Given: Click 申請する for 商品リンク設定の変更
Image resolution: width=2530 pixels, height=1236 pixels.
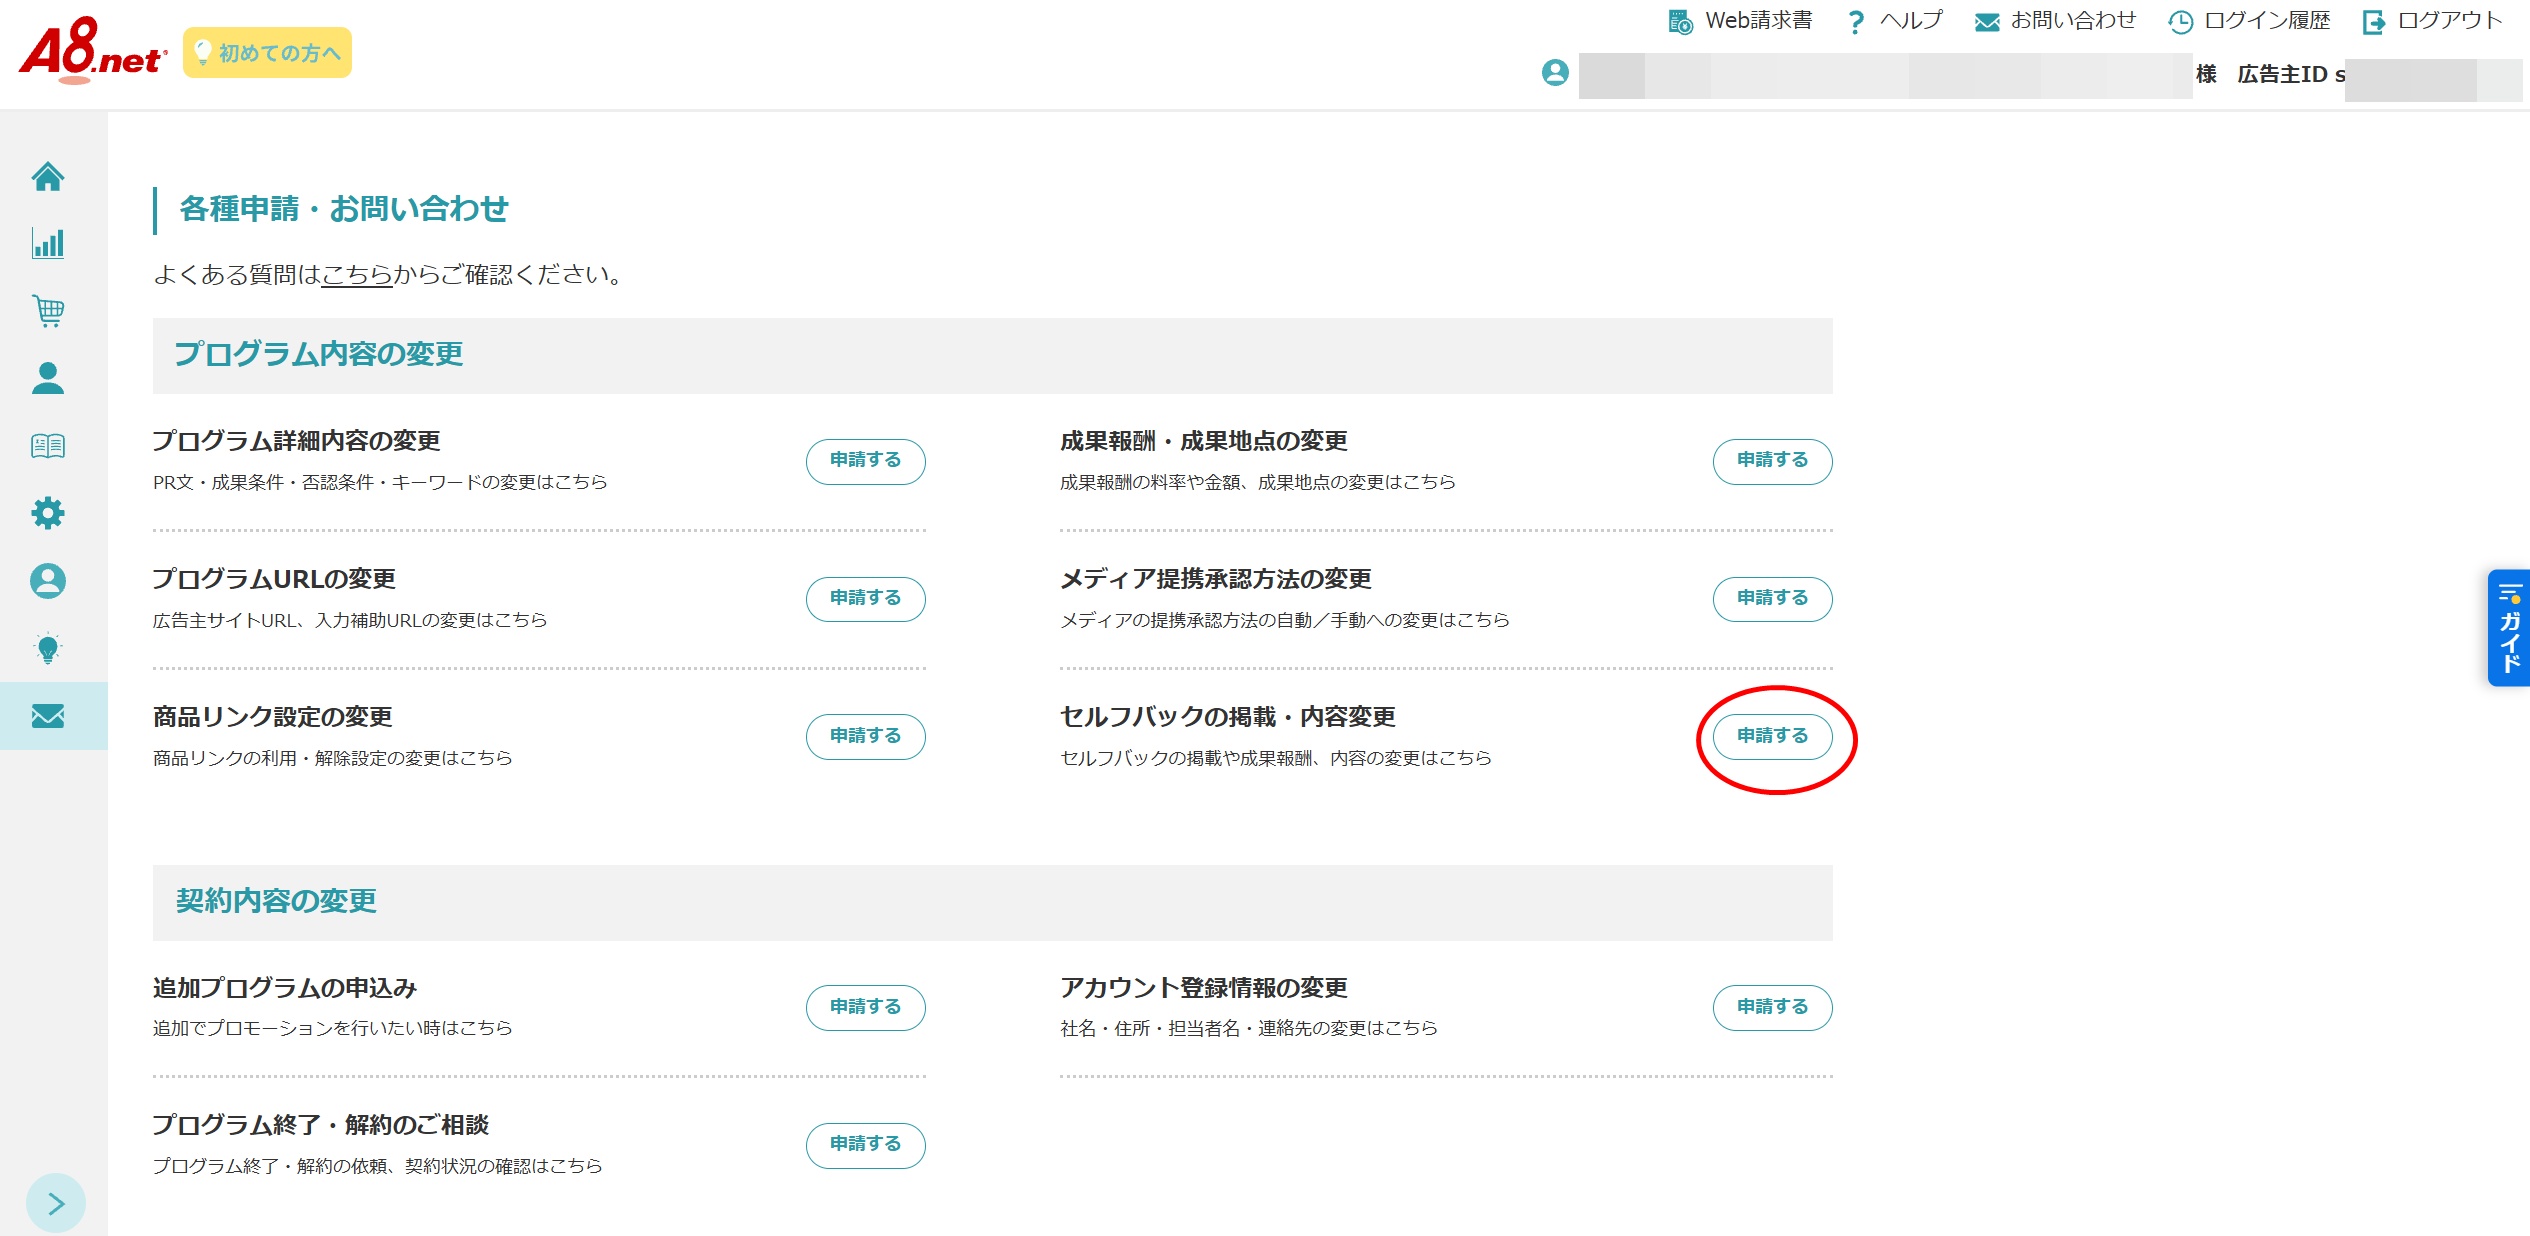Looking at the screenshot, I should [x=866, y=737].
